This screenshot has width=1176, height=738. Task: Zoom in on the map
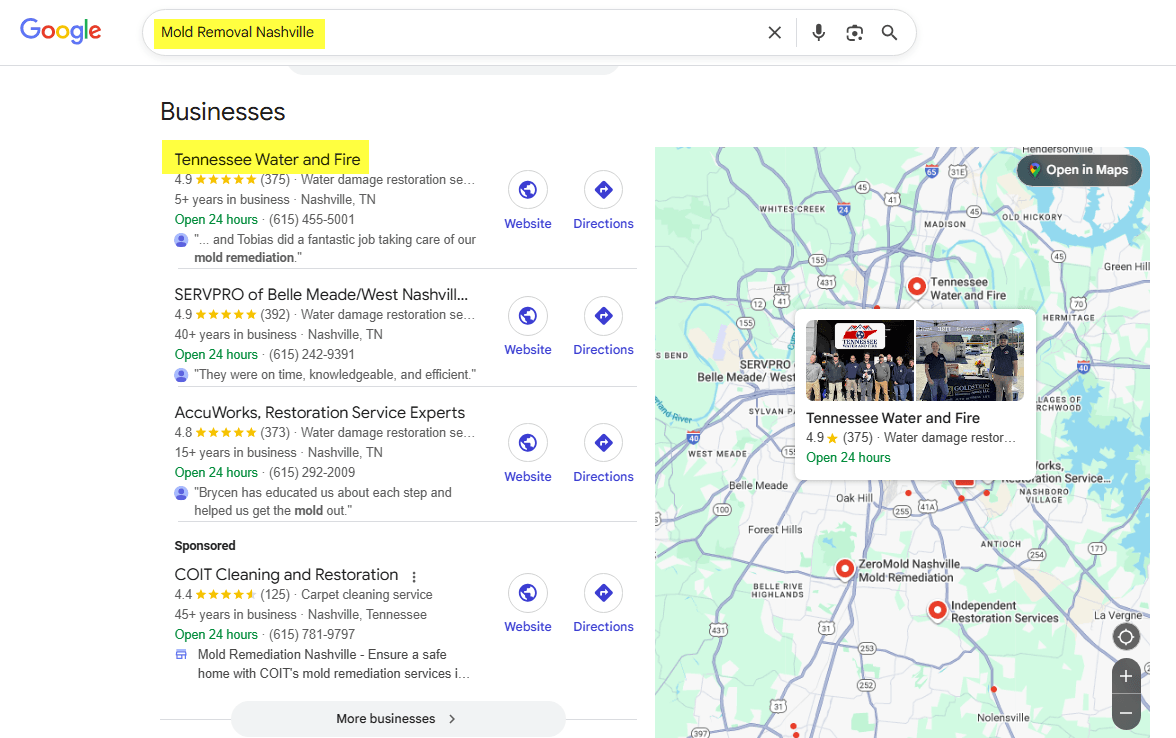[x=1125, y=676]
